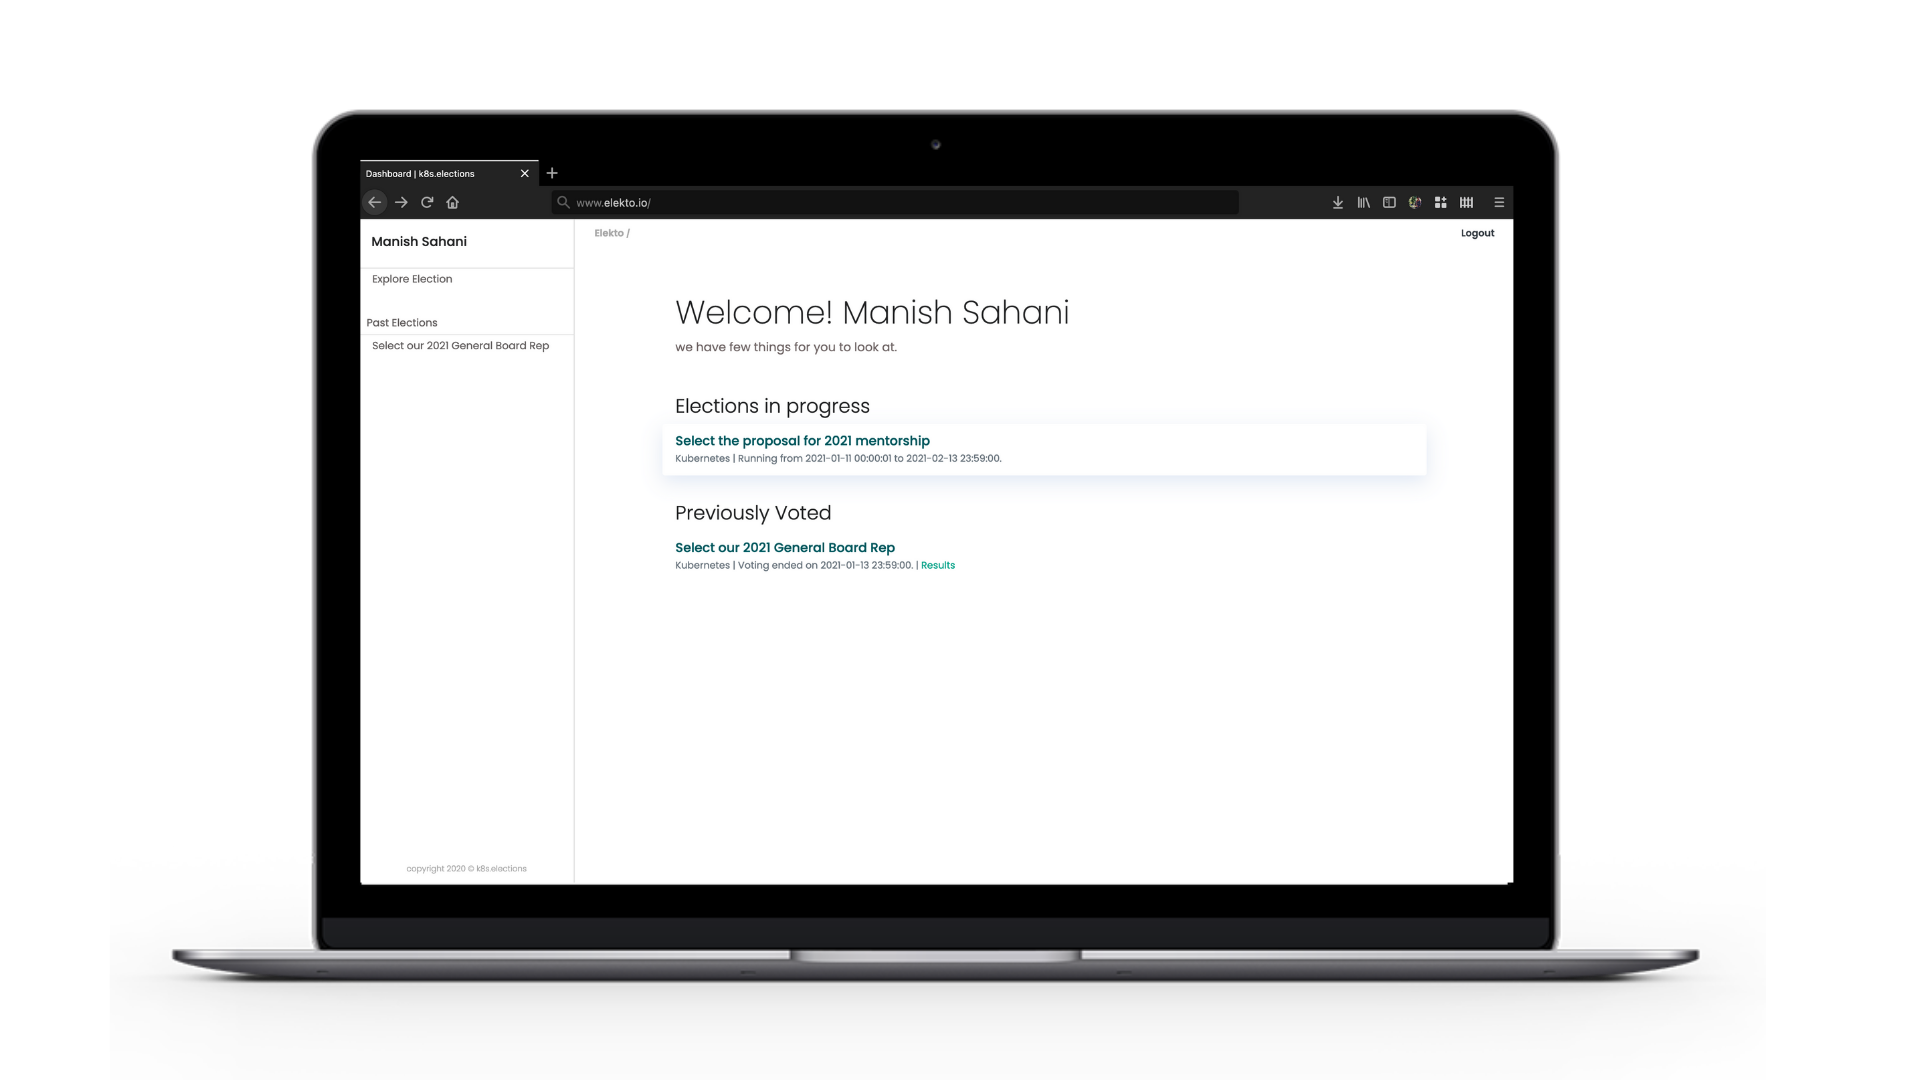Image resolution: width=1920 pixels, height=1080 pixels.
Task: Open the 2021 General Board Rep sidebar item
Action: coord(460,346)
